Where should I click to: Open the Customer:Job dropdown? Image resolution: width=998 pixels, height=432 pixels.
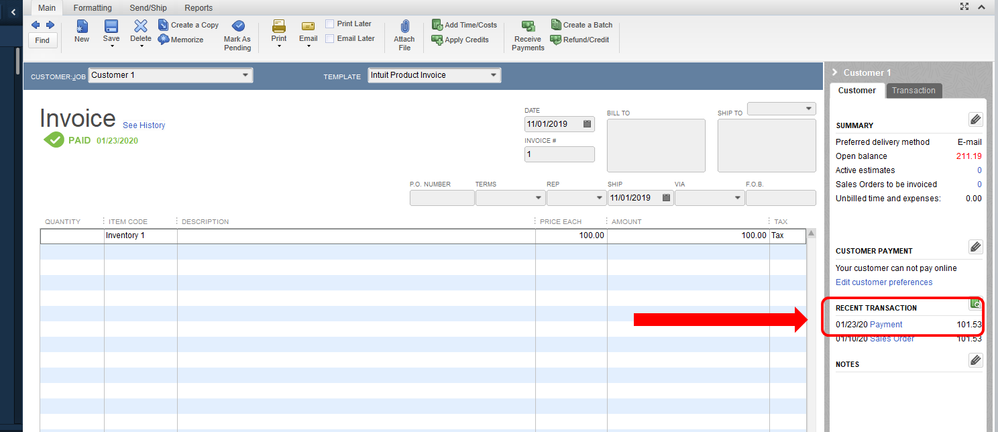click(x=246, y=75)
